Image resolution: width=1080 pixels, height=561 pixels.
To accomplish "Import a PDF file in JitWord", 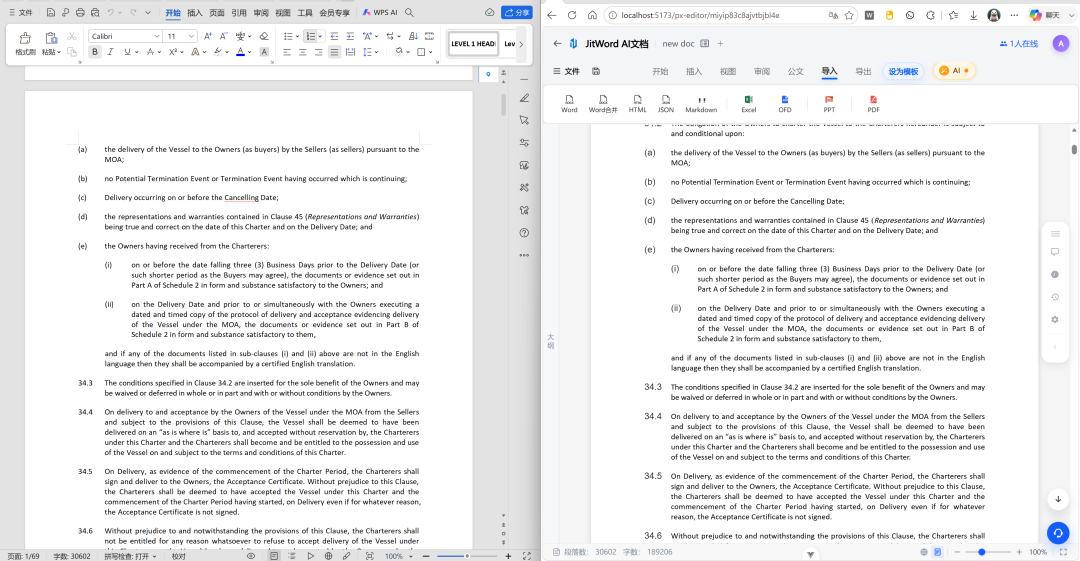I will point(873,103).
